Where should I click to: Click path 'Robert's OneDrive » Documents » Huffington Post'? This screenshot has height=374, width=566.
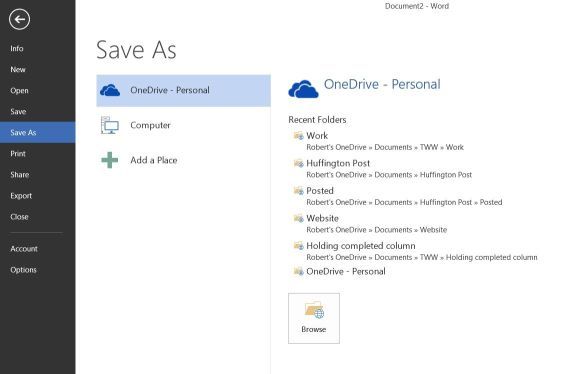(389, 175)
